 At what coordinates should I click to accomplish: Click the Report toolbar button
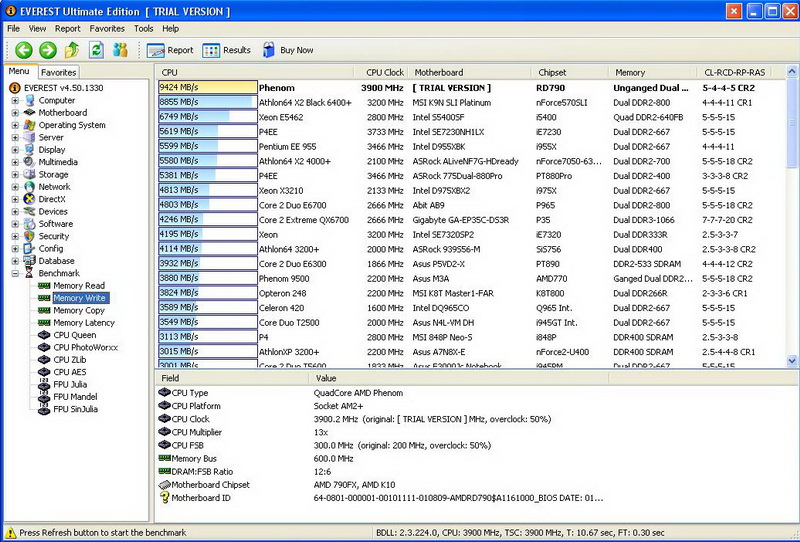point(170,50)
